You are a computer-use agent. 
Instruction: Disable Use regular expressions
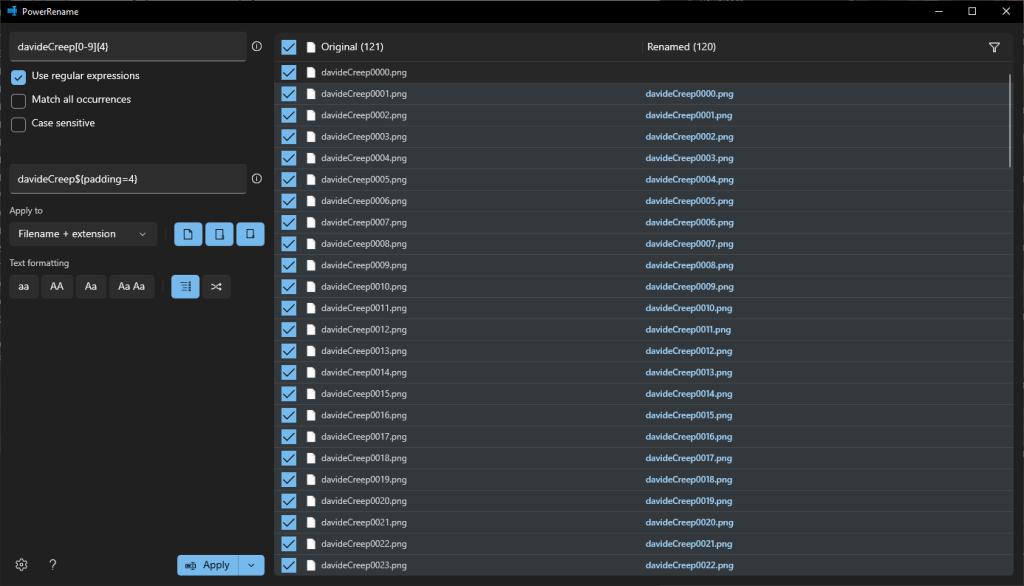coord(19,77)
